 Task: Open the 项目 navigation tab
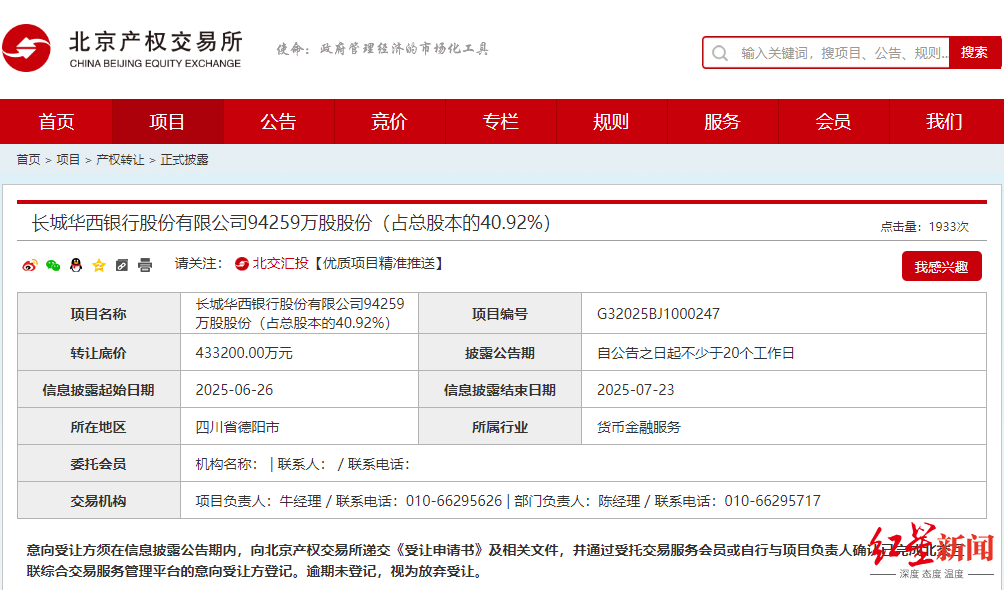pos(167,122)
